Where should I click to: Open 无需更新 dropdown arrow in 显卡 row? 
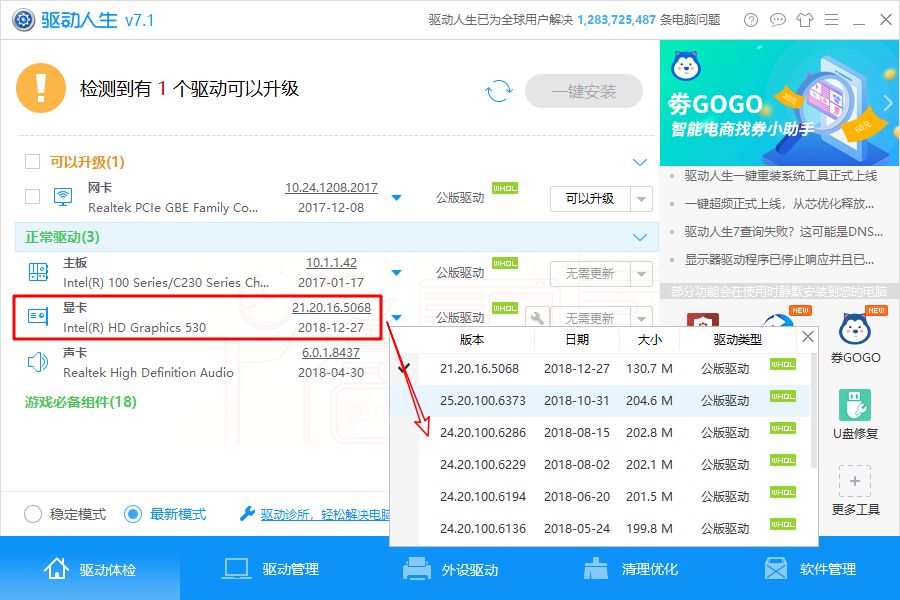click(x=641, y=318)
